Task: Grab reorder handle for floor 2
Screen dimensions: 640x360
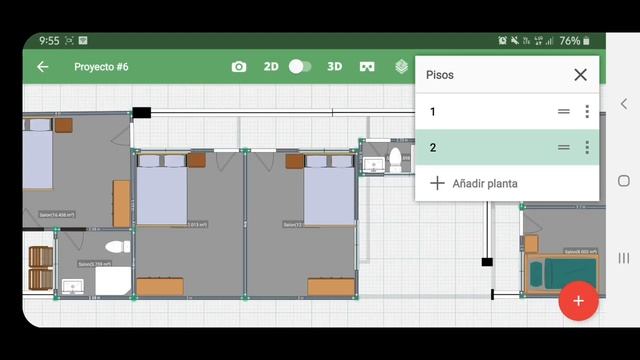Action: coord(564,147)
